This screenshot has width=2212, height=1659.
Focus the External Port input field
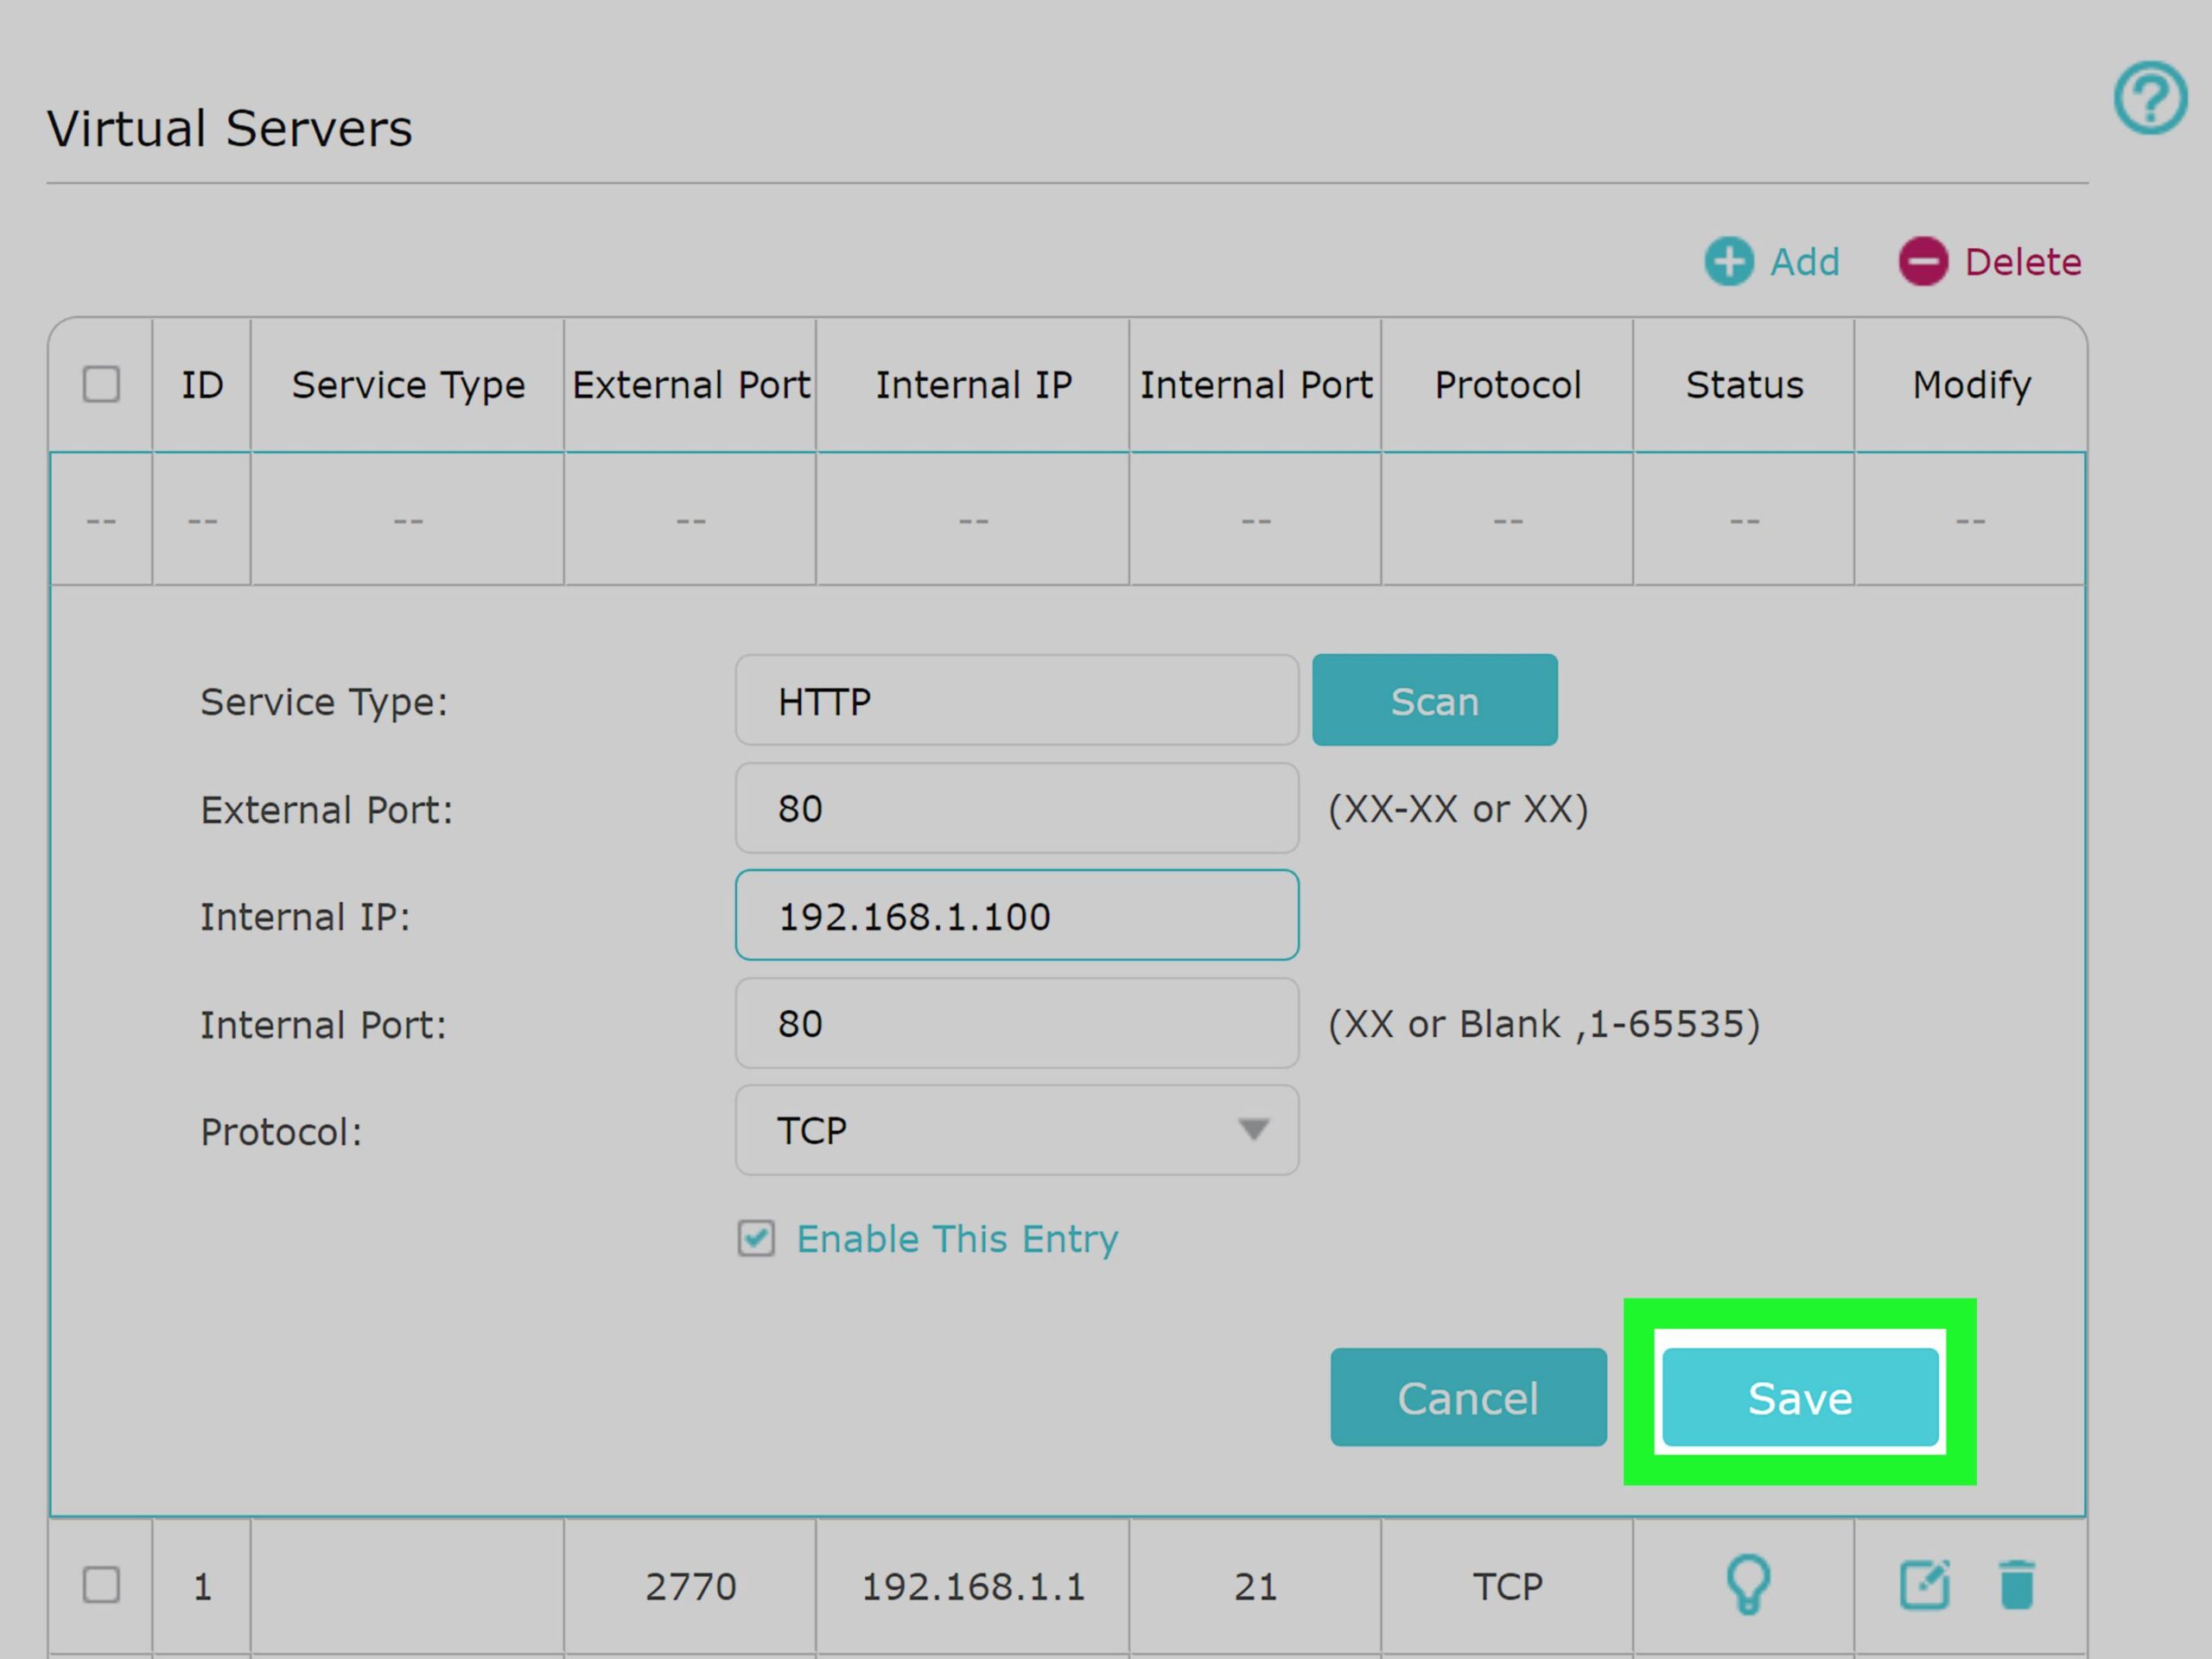point(1017,808)
